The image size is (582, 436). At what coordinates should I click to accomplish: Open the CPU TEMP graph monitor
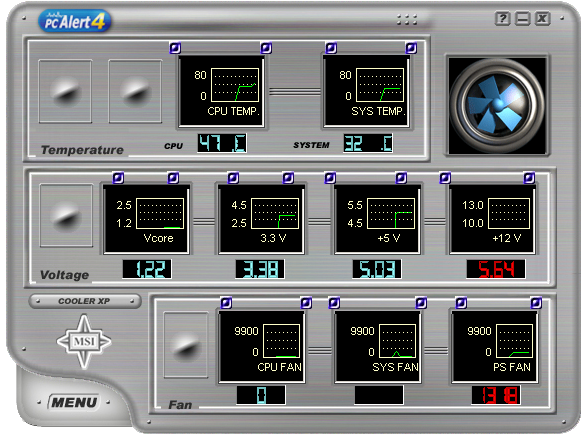point(221,92)
